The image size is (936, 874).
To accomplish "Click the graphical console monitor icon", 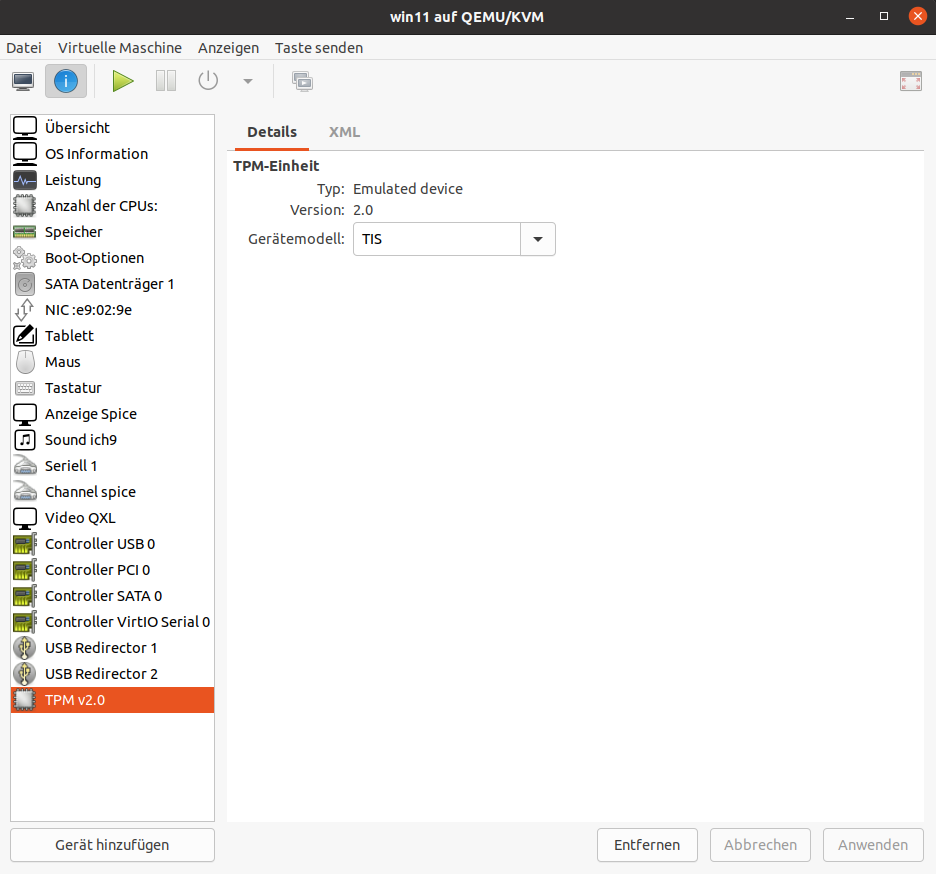I will click(23, 81).
